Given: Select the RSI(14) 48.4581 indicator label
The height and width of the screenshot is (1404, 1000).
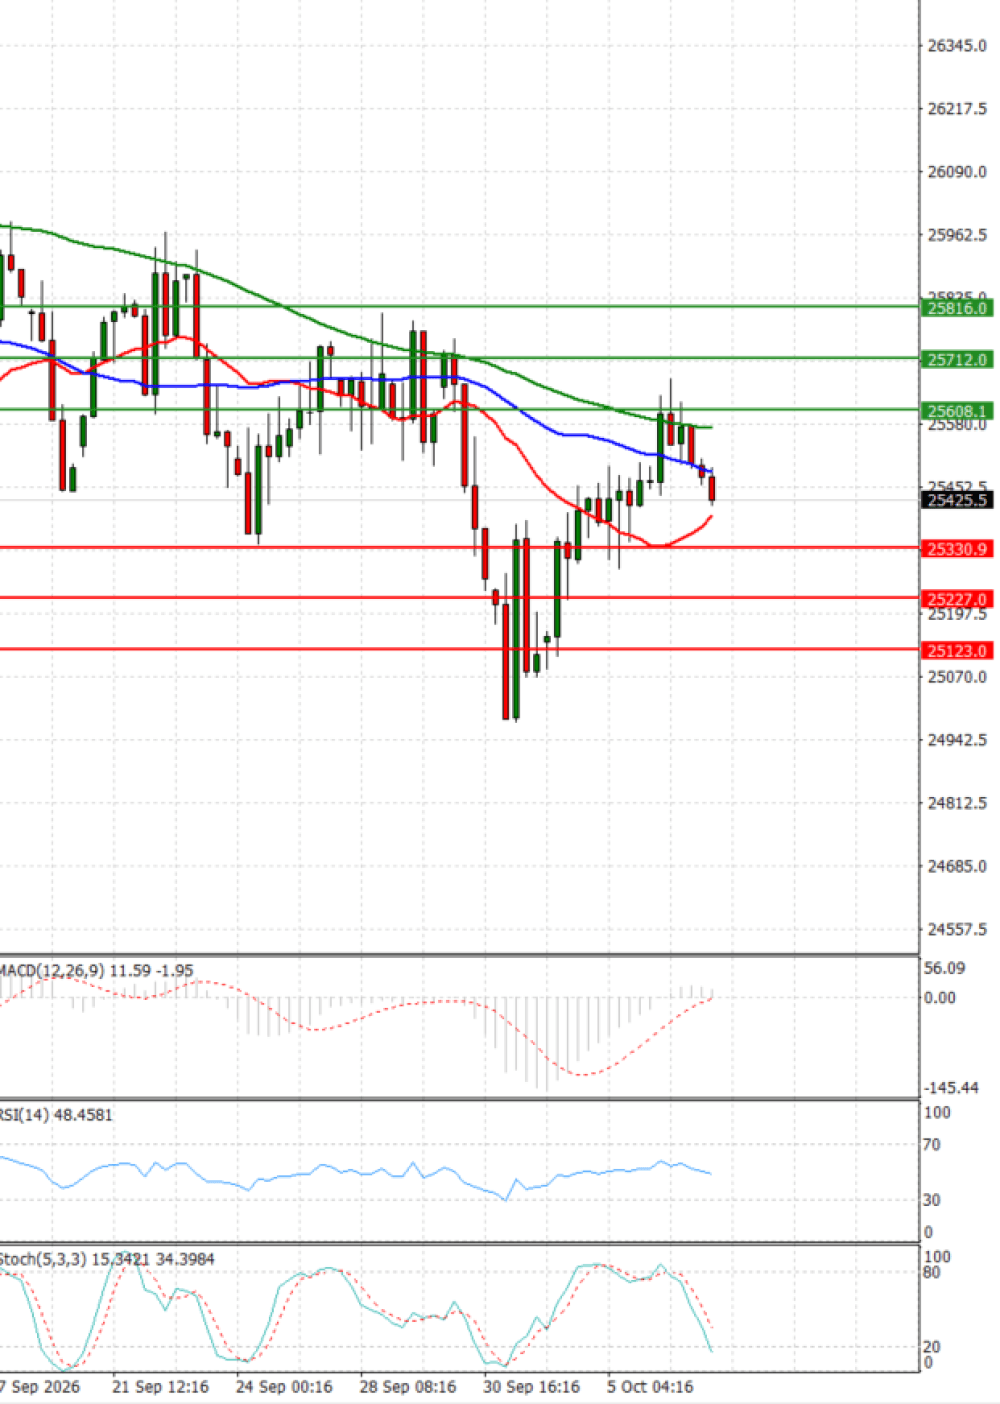Looking at the screenshot, I should (x=56, y=1114).
